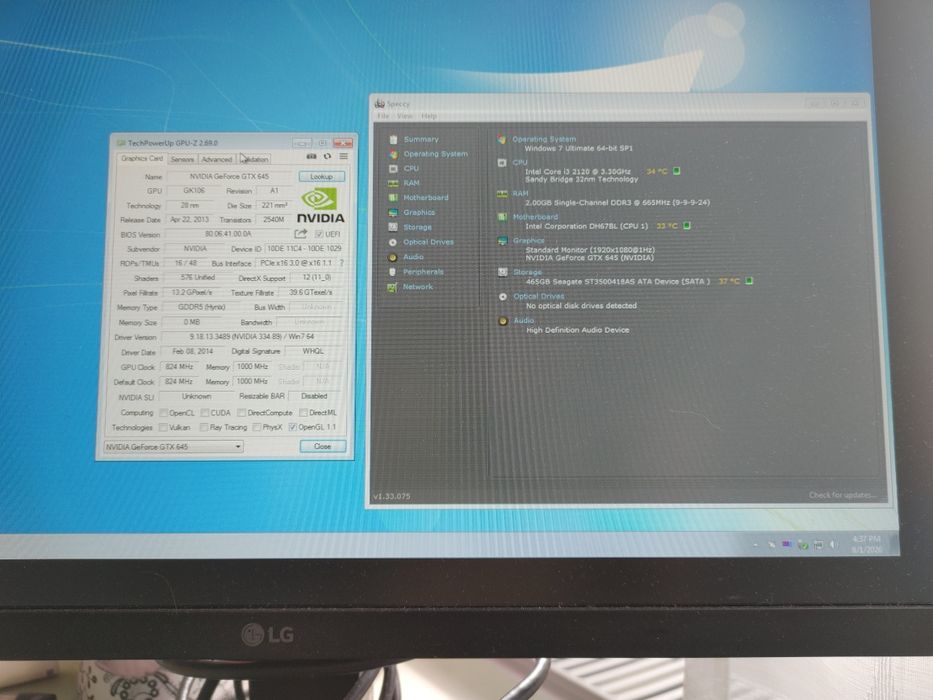933x700 pixels.
Task: Click Motherboard temperature green indicator in Speccy
Action: (x=687, y=226)
